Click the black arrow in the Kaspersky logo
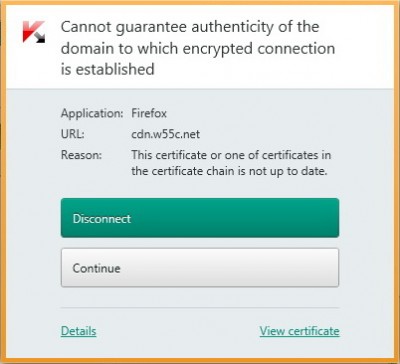Screen dimensions: 400x364 point(40,38)
